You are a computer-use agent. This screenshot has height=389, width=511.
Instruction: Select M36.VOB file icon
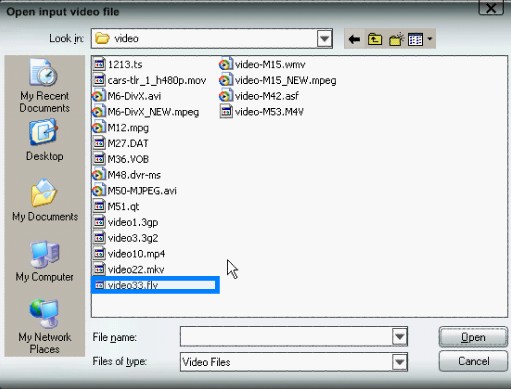point(99,159)
